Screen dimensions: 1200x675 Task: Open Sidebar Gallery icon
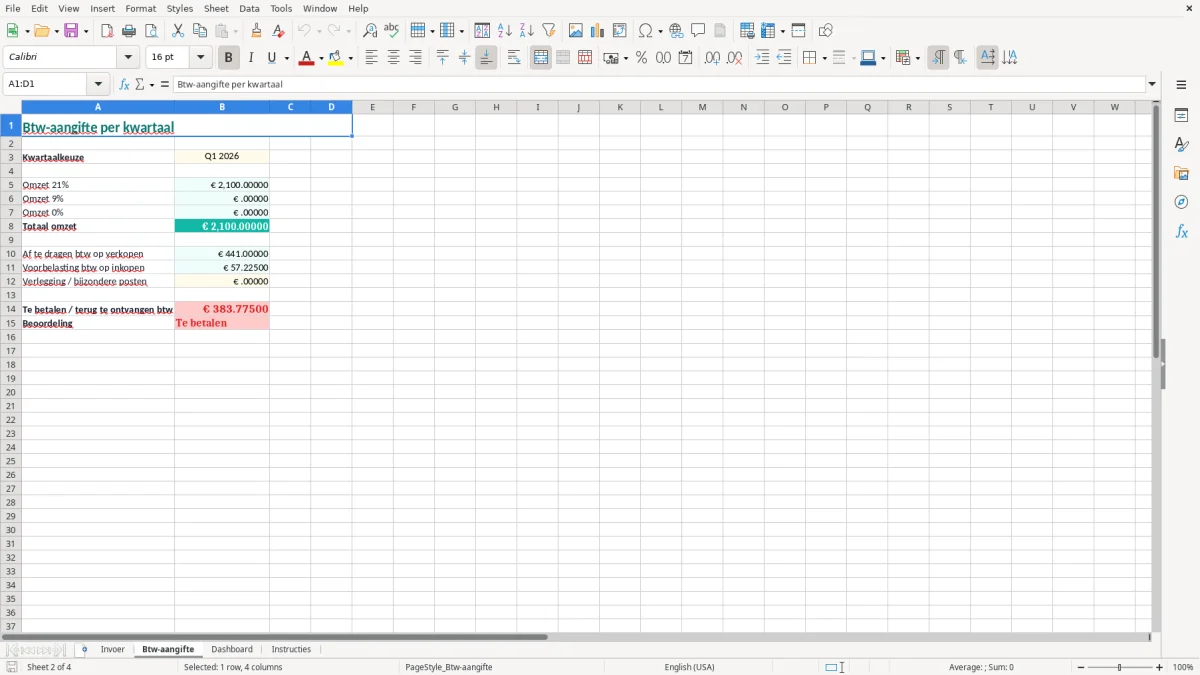1181,174
